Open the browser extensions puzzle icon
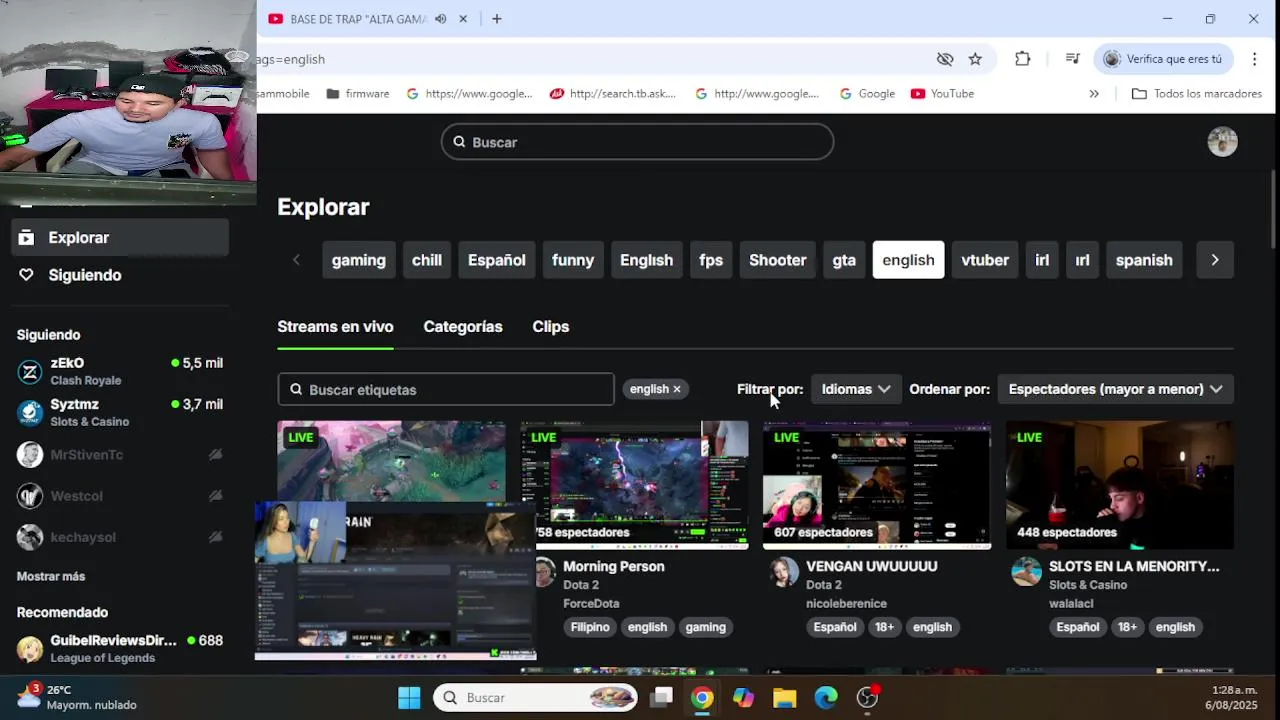 click(x=1022, y=59)
